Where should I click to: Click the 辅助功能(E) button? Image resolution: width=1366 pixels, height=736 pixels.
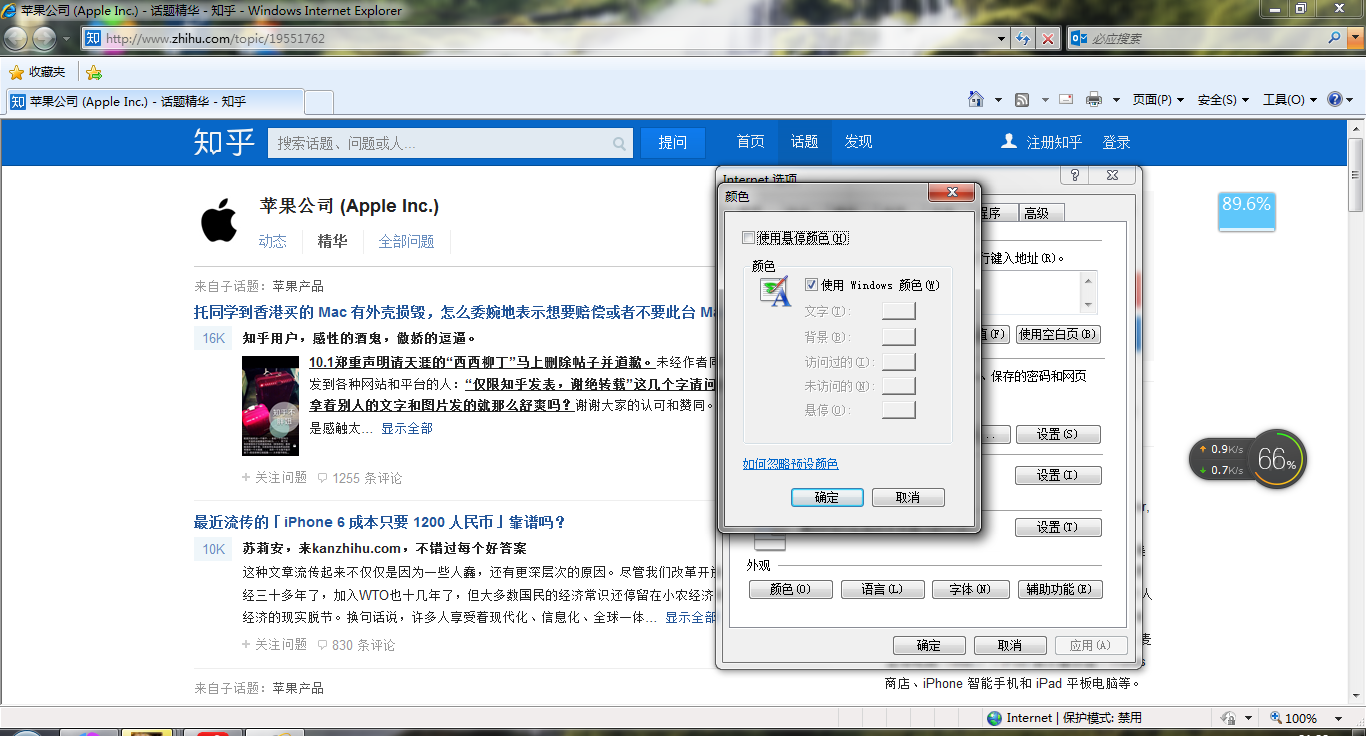(1060, 589)
